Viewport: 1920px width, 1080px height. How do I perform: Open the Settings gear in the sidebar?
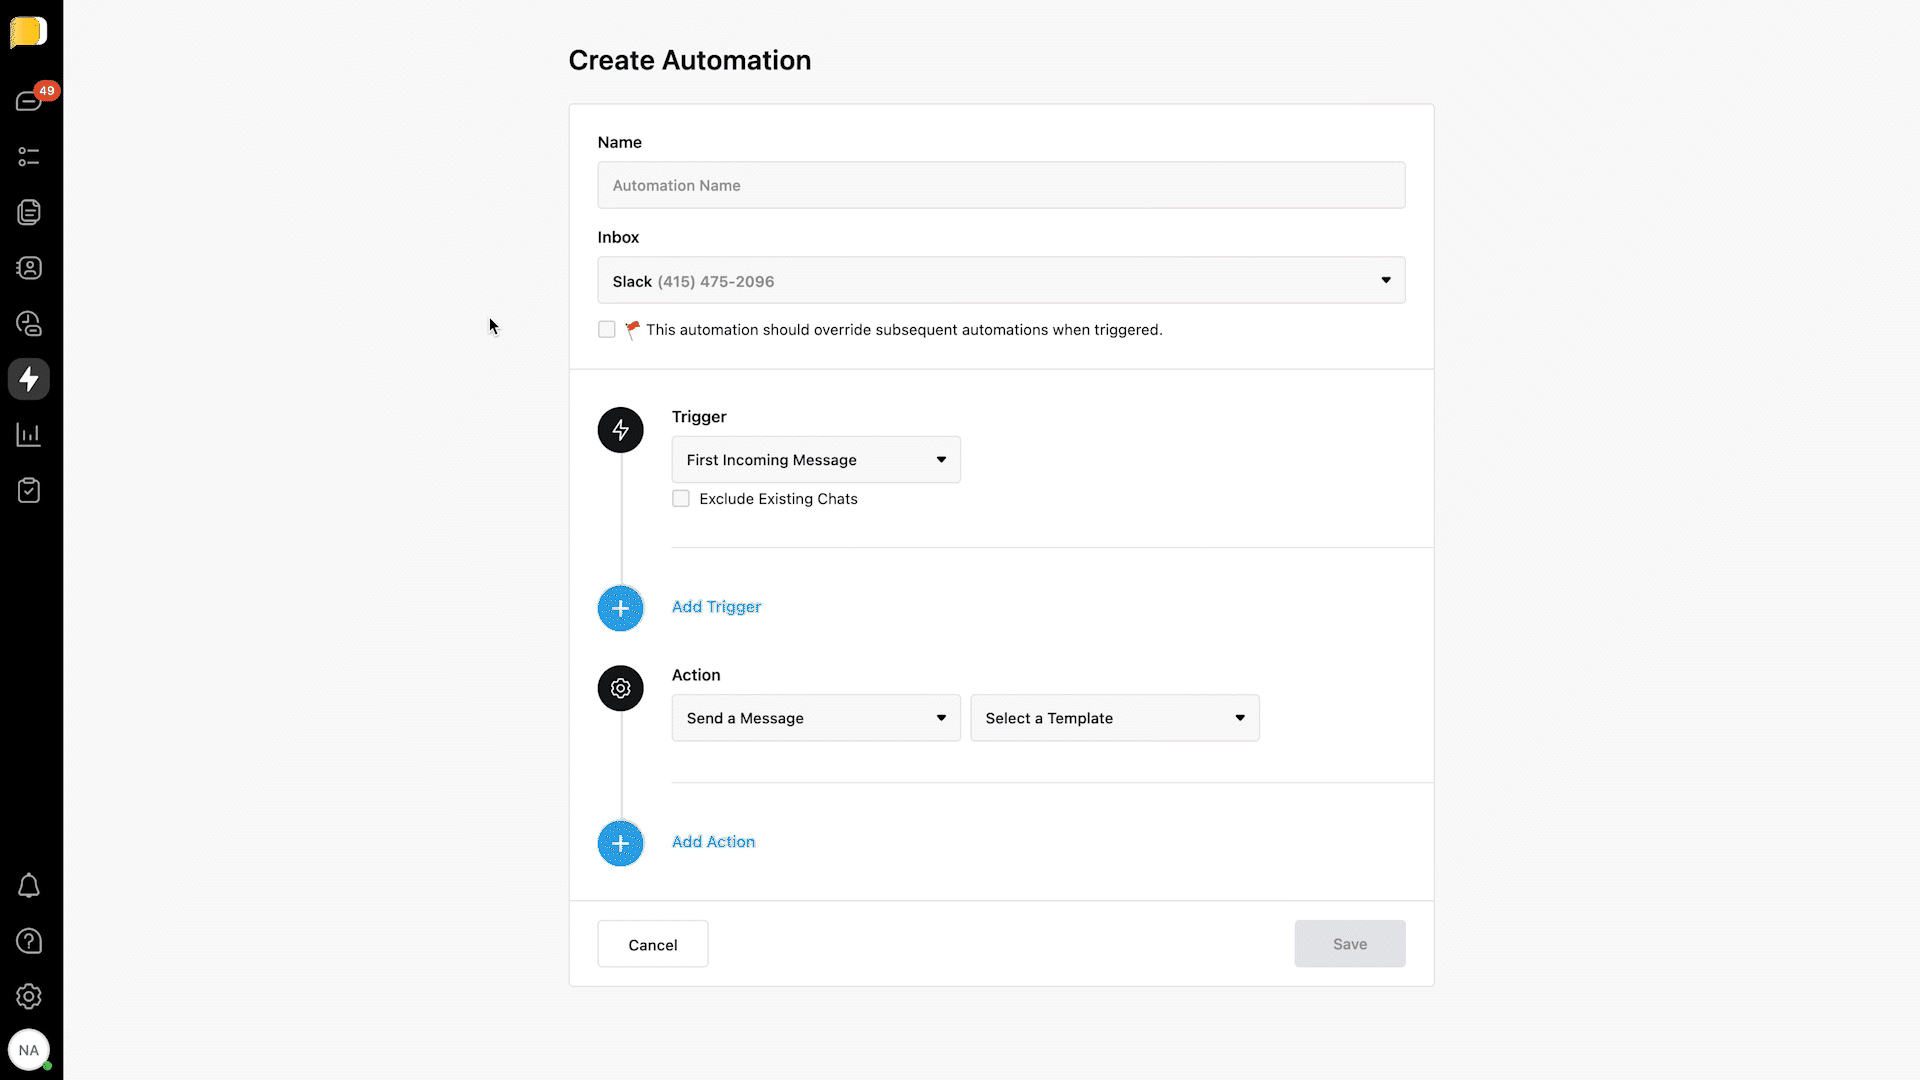tap(29, 996)
